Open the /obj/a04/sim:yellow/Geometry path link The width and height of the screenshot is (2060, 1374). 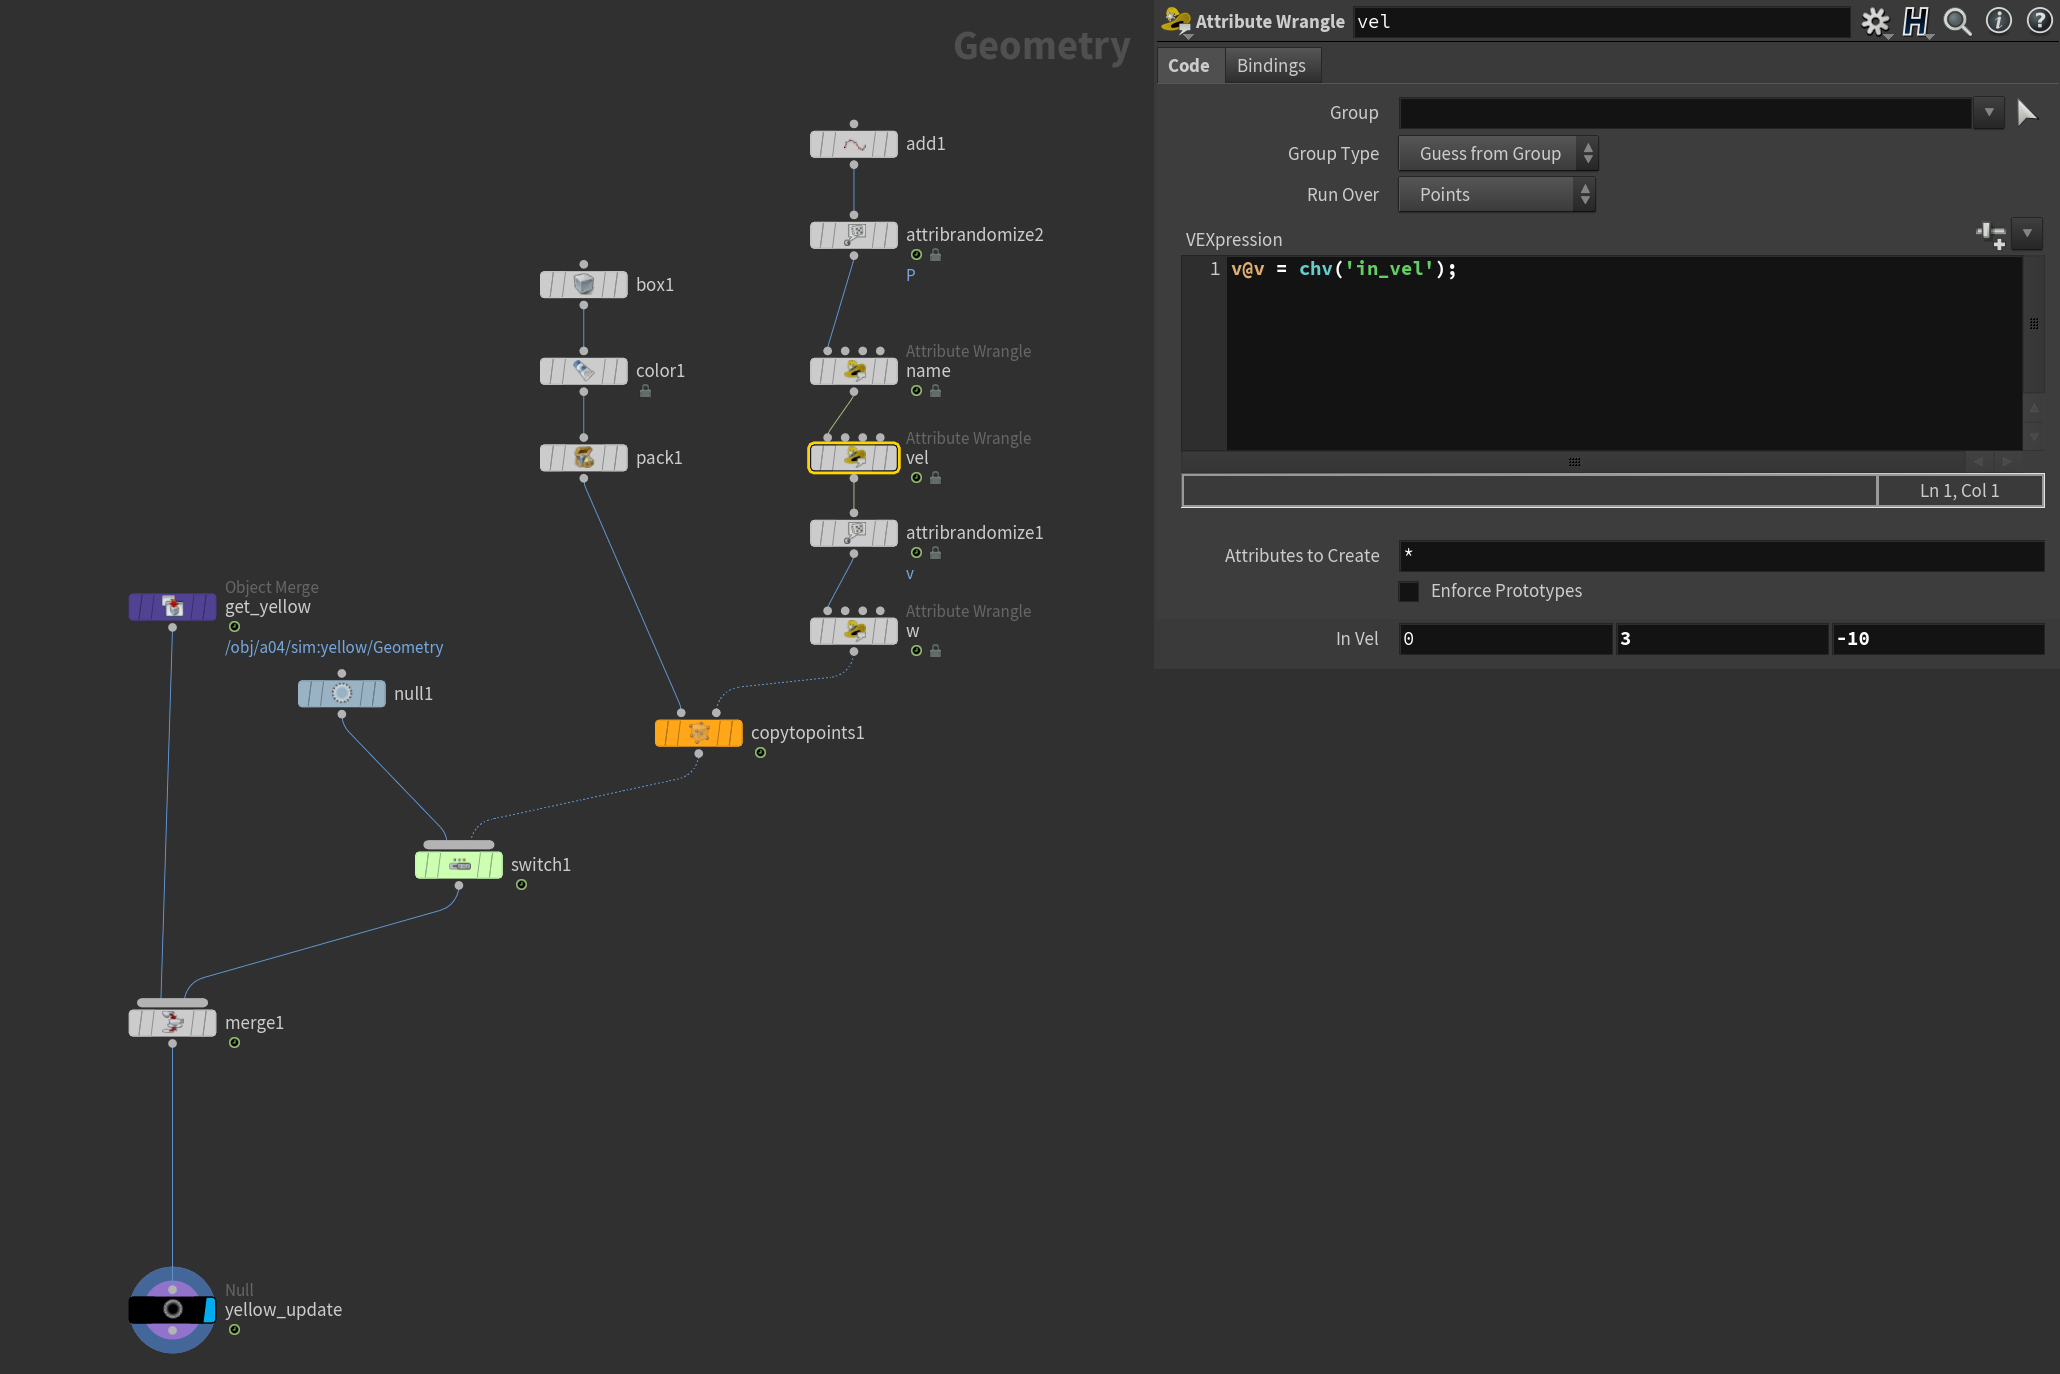point(334,648)
